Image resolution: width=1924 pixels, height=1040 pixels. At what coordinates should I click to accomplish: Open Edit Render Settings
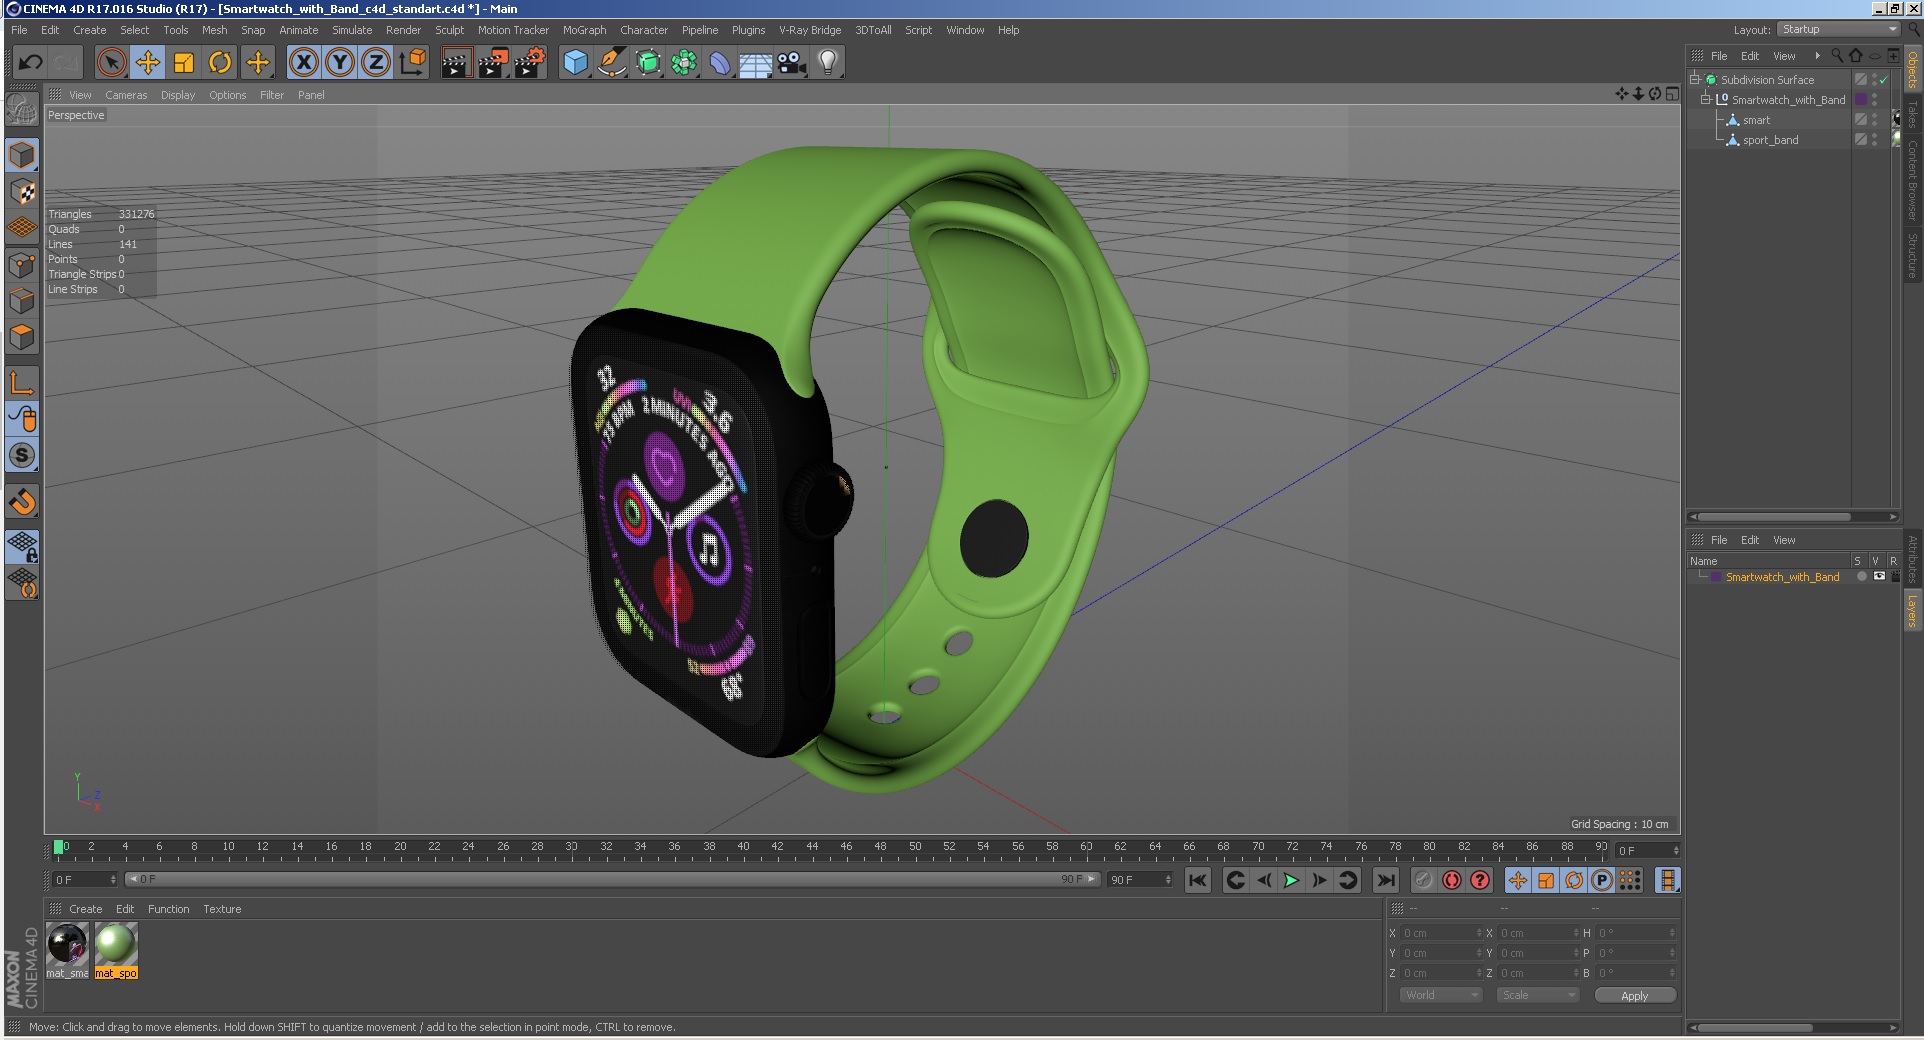point(530,63)
